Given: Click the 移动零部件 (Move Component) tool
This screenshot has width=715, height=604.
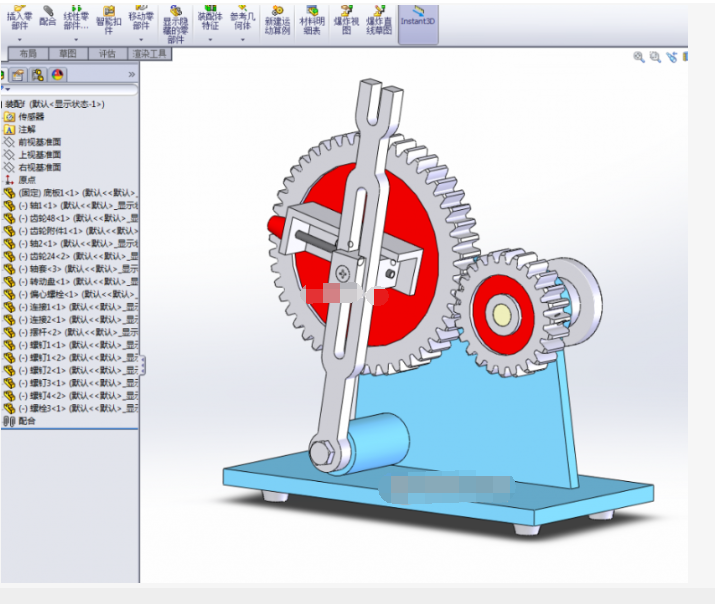Looking at the screenshot, I should click(x=141, y=18).
